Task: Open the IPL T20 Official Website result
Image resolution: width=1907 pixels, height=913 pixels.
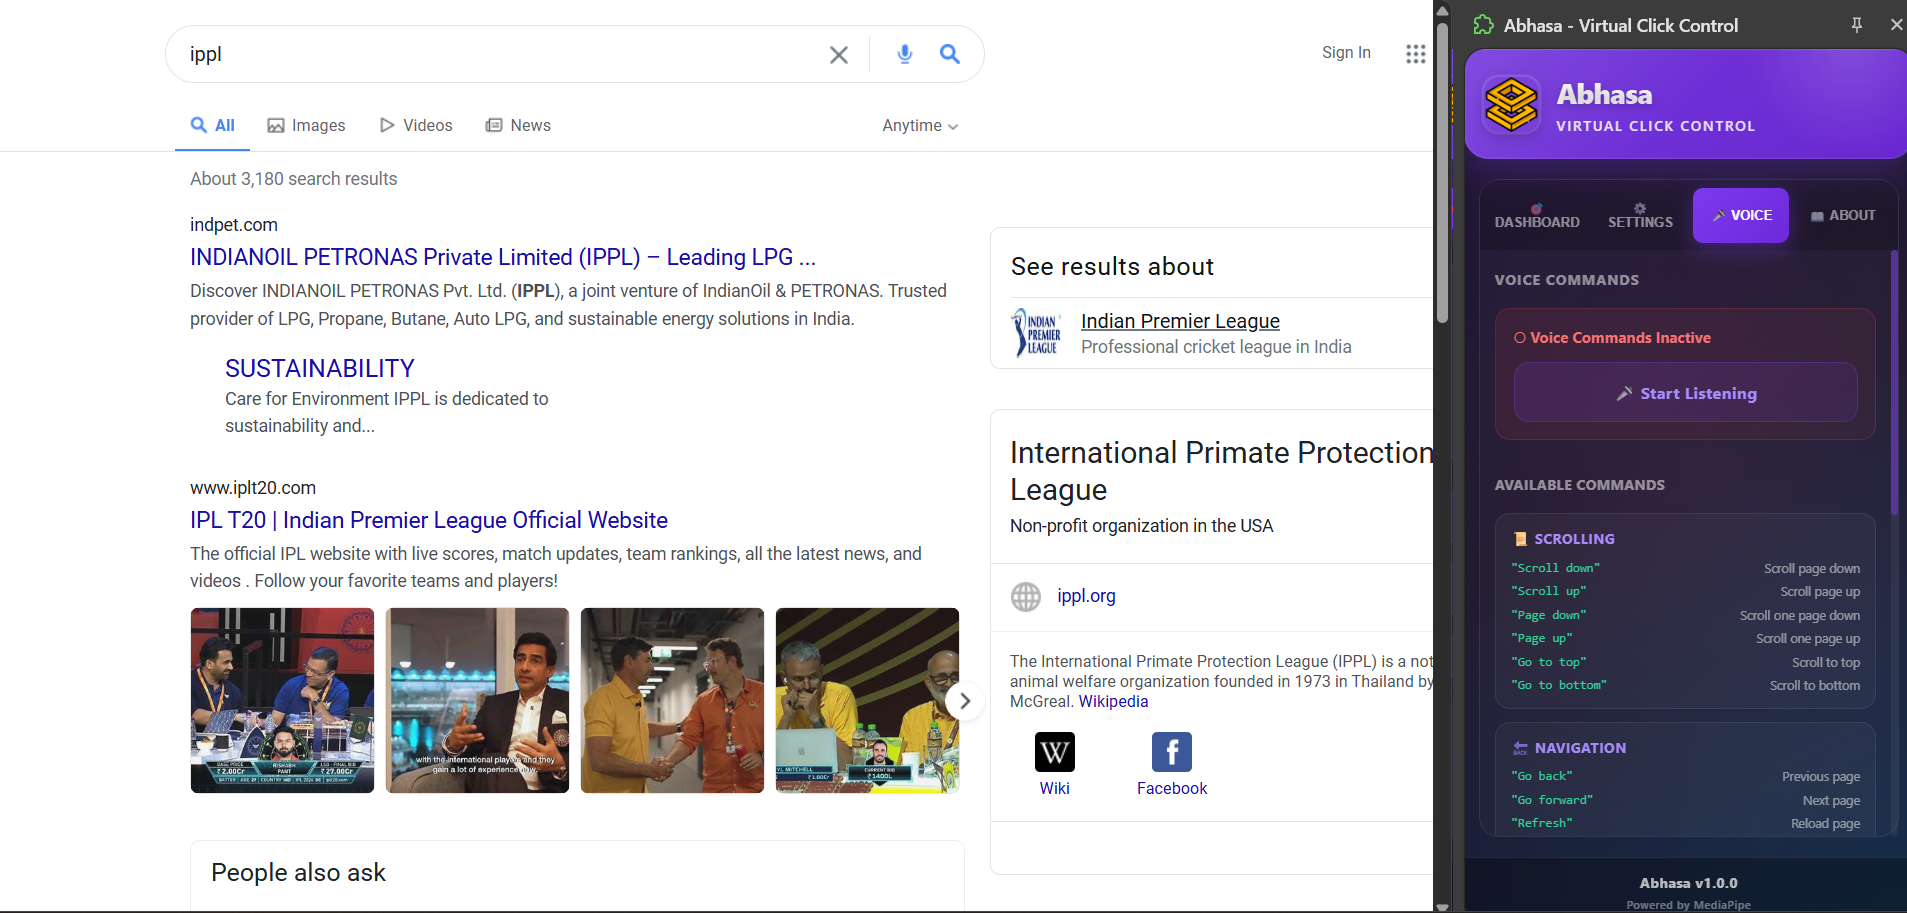Action: pyautogui.click(x=429, y=520)
